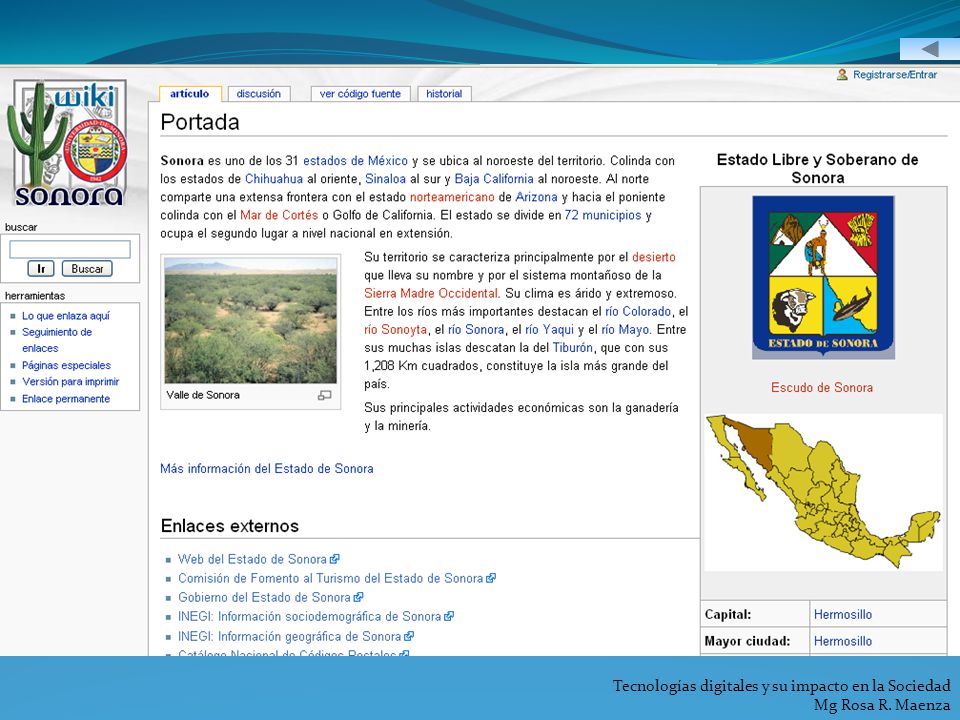Follow the río Colorado link
The height and width of the screenshot is (720, 960).
[638, 312]
